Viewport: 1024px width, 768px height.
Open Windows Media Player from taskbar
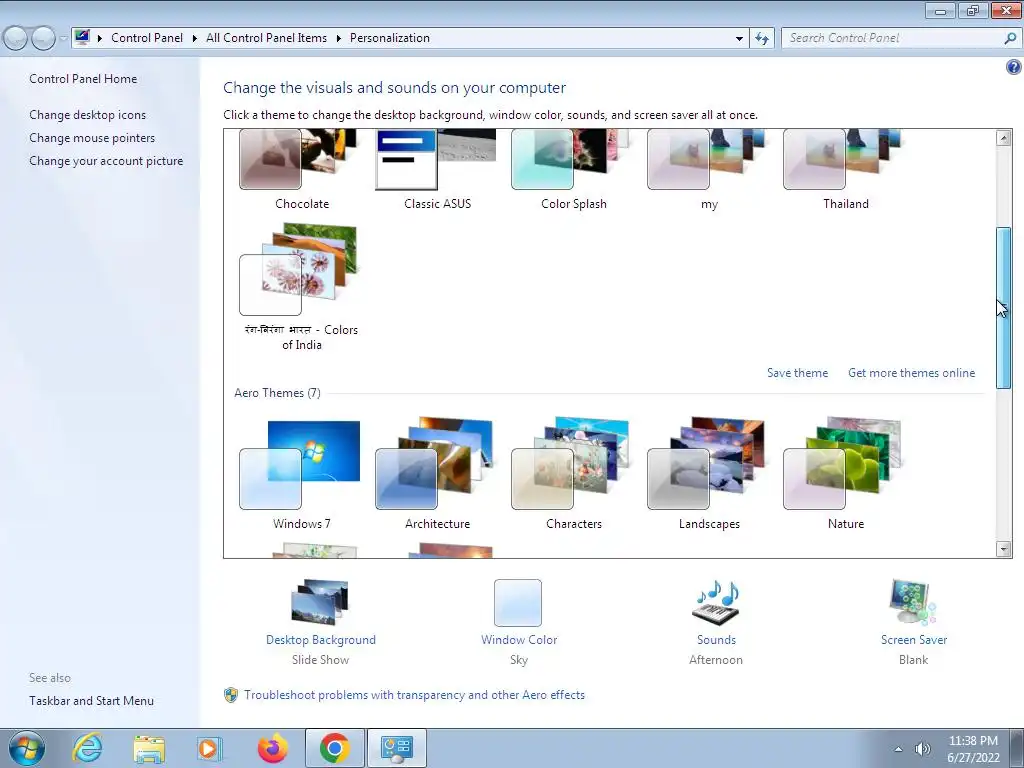click(x=210, y=748)
